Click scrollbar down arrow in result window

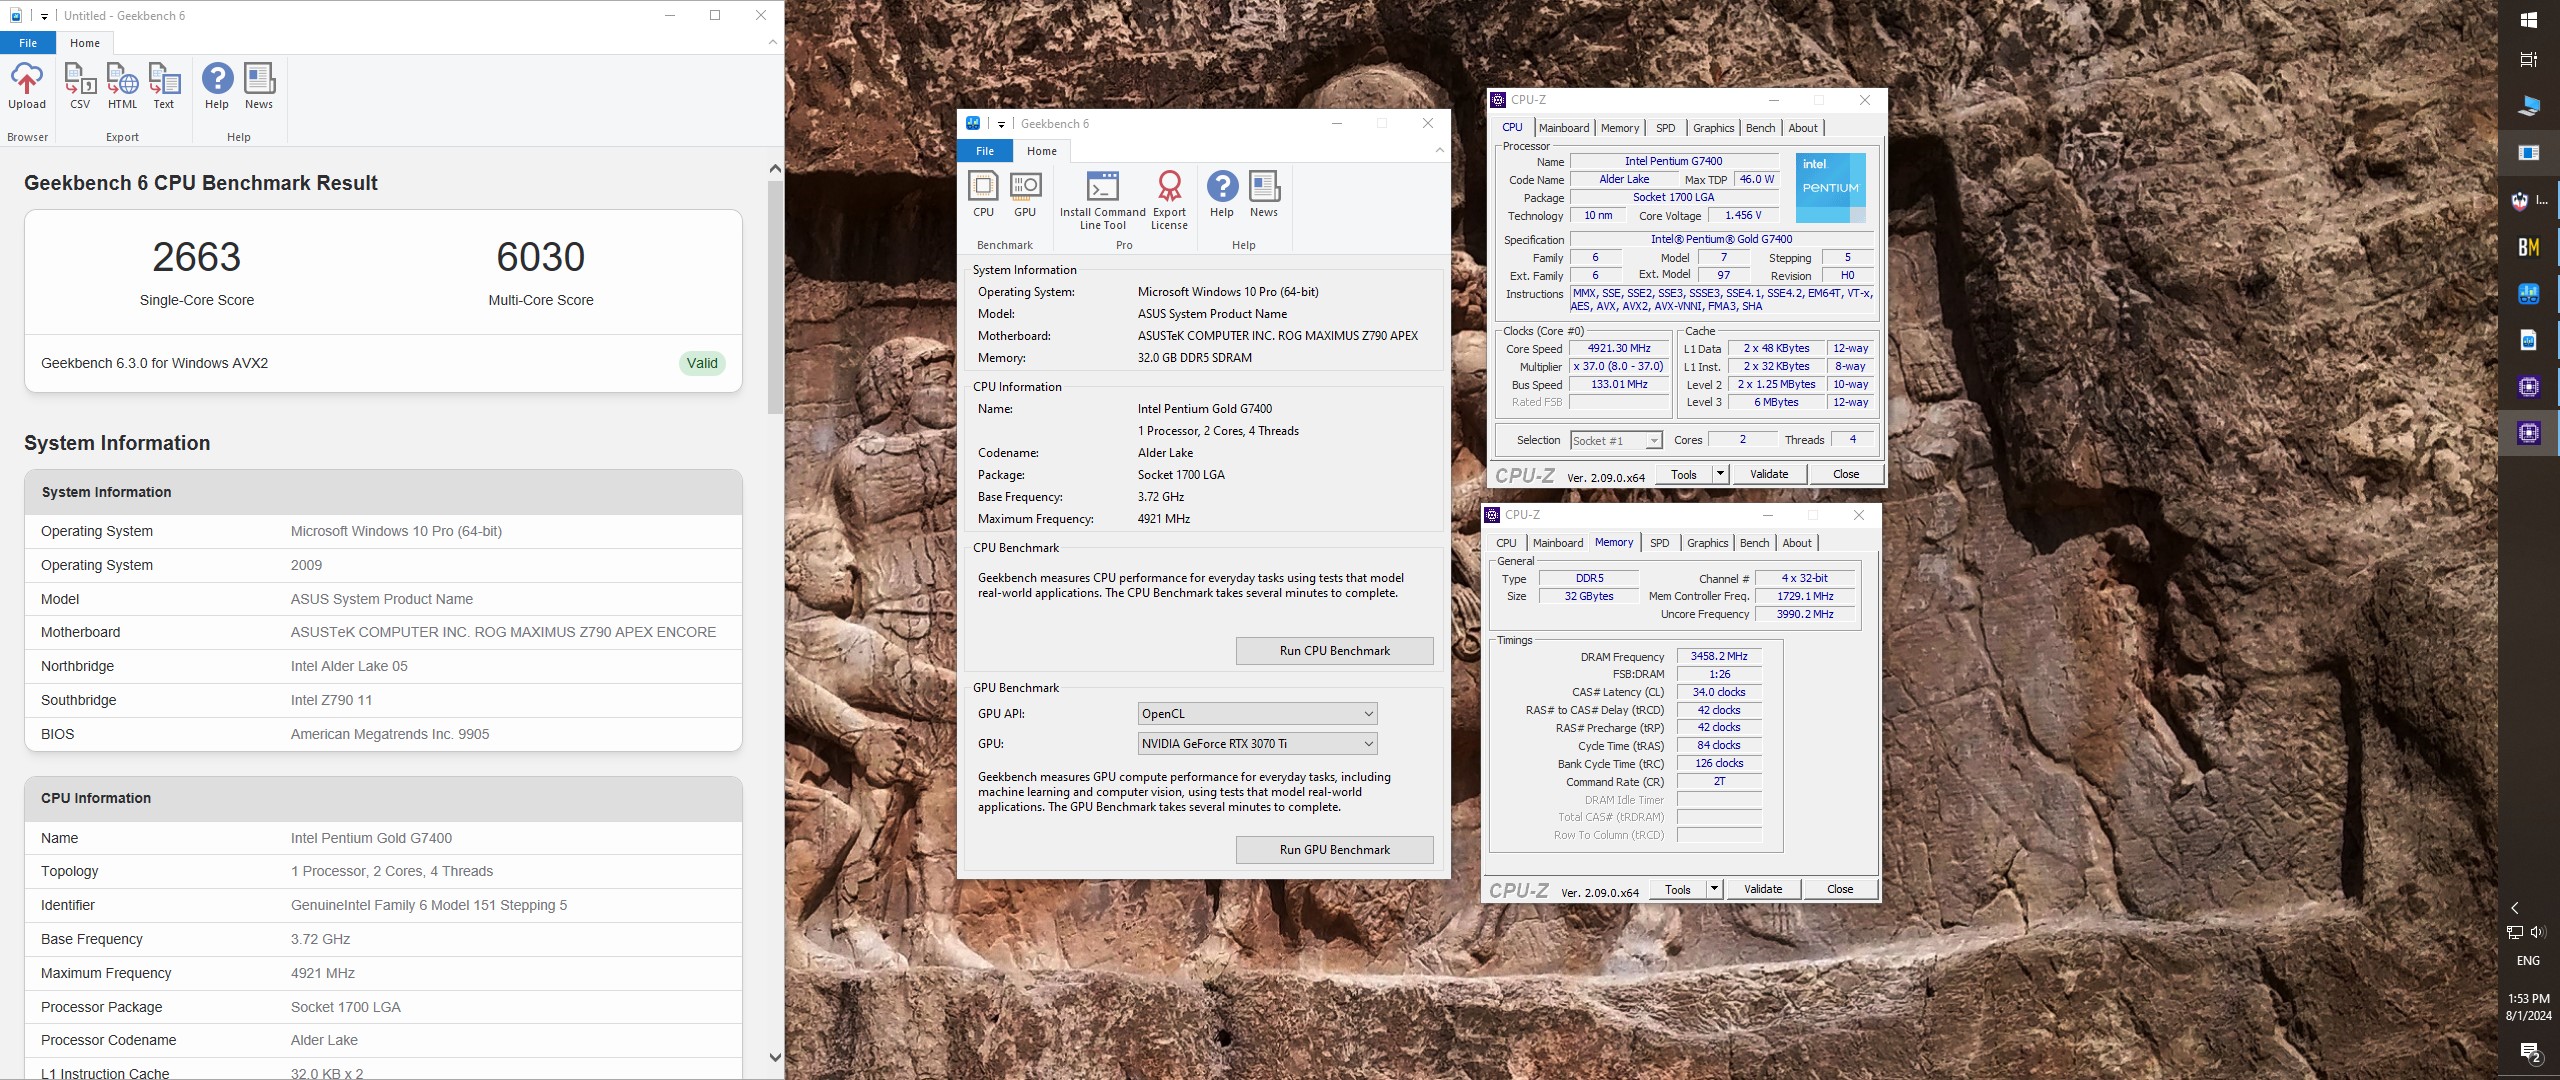(x=775, y=1057)
